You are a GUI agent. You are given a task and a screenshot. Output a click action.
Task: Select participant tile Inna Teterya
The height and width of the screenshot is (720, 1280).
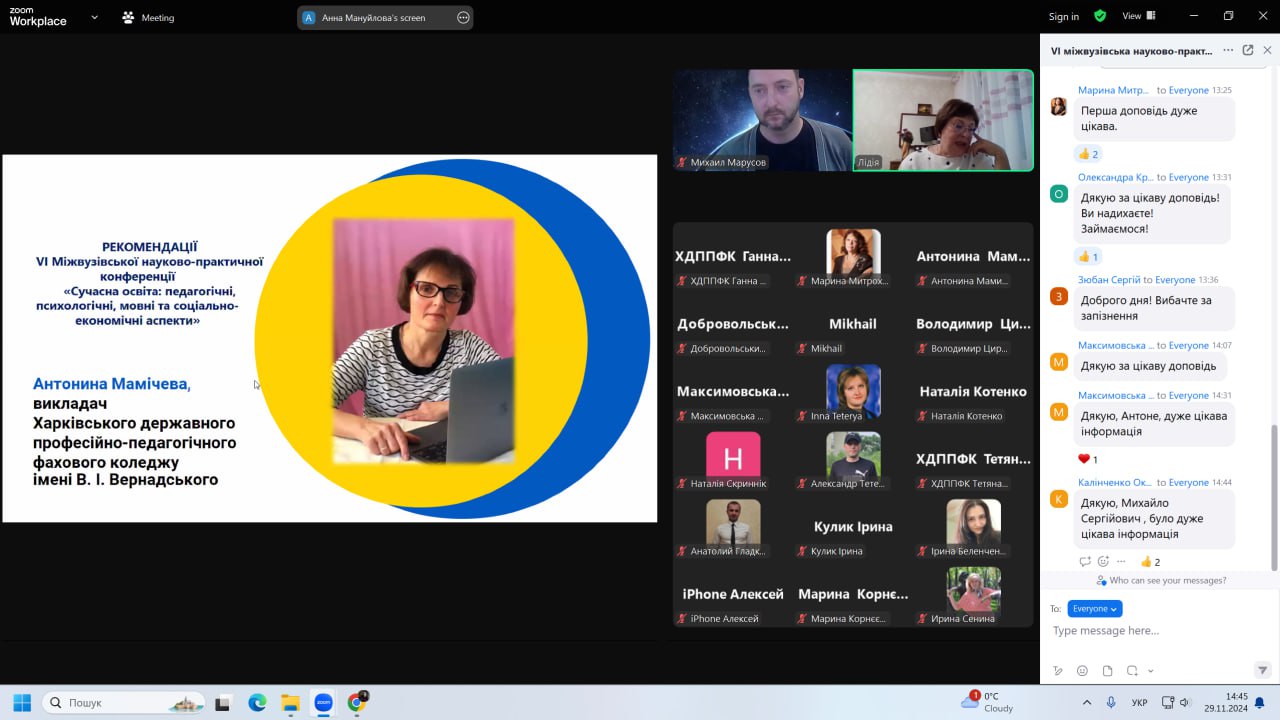tap(852, 393)
